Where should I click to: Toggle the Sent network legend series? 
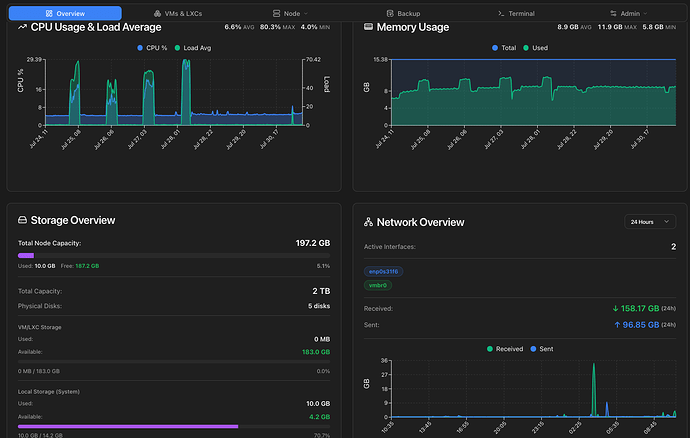point(542,349)
